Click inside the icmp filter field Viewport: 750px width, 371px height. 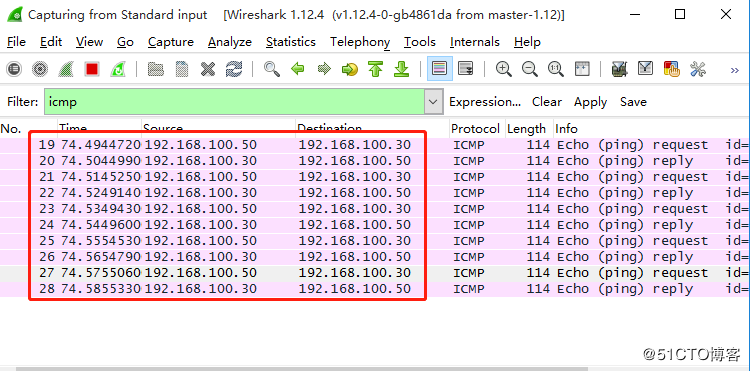[235, 102]
